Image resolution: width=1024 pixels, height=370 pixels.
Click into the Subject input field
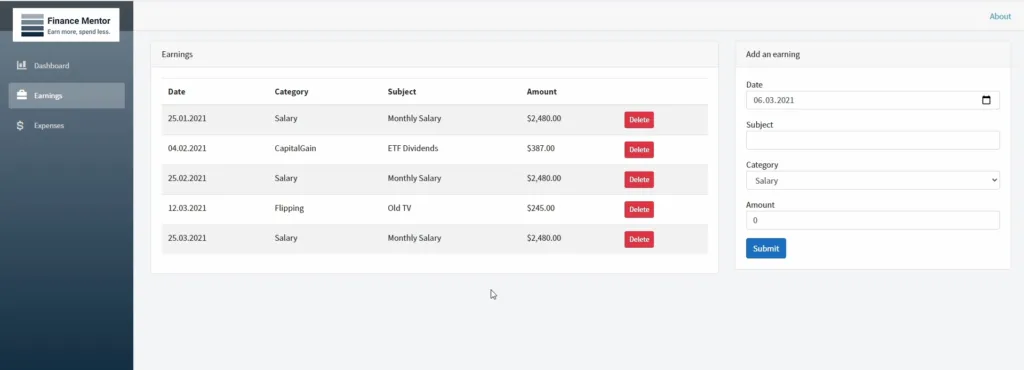[x=872, y=140]
